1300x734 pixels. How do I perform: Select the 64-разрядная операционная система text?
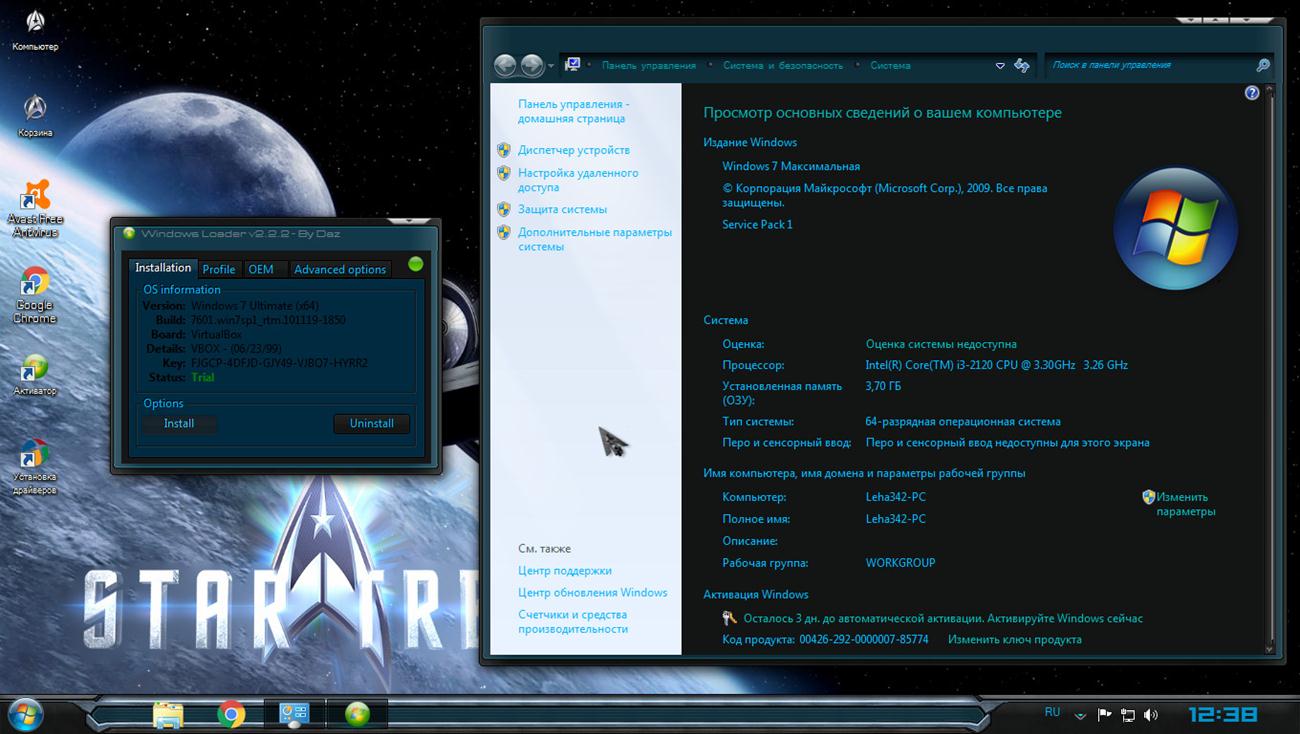pos(963,422)
